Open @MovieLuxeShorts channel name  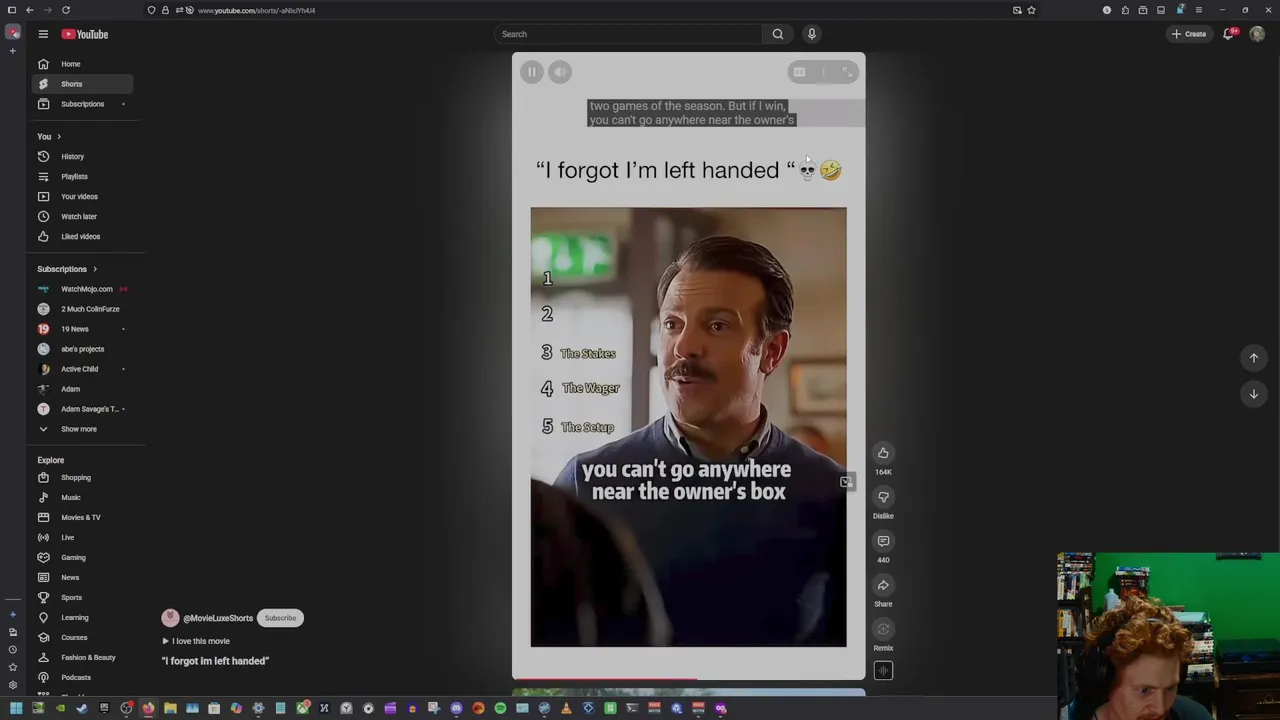coord(218,618)
